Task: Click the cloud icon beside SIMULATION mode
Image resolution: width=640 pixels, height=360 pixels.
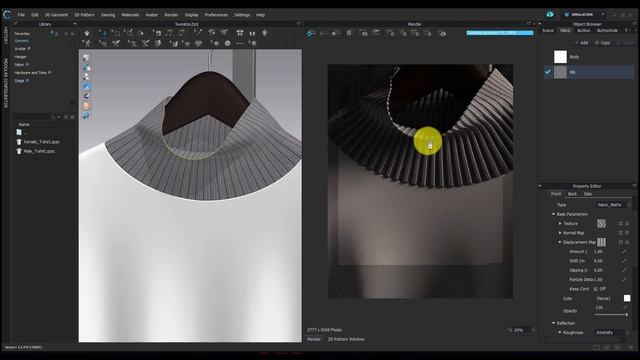Action: click(x=550, y=14)
